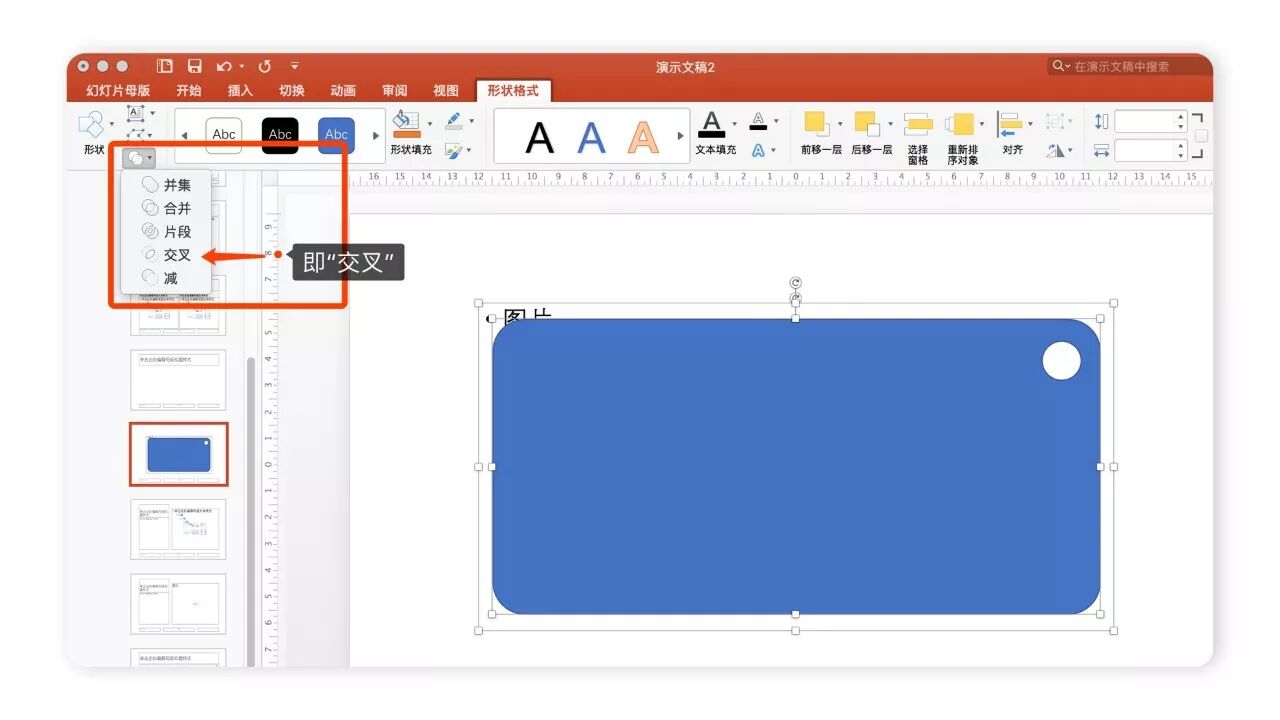Viewport: 1280px width, 720px height.
Task: Click the Undo arrow icon
Action: 224,66
